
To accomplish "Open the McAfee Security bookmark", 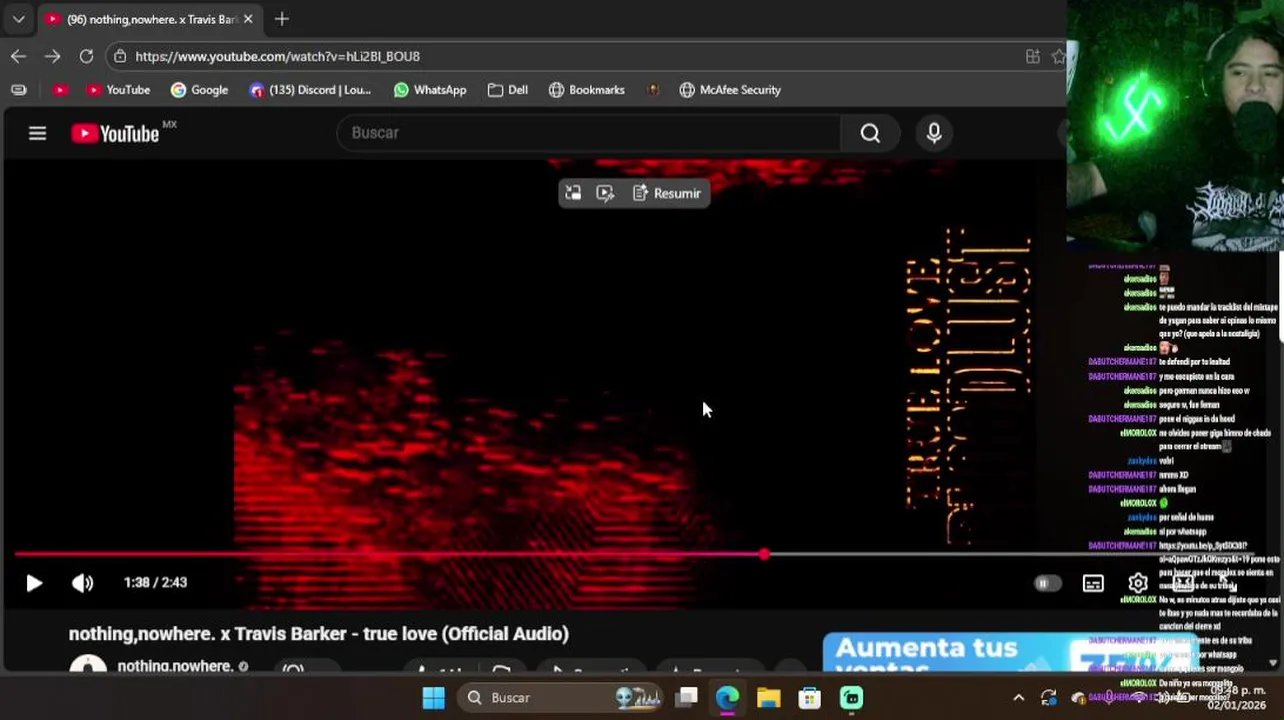I will 730,90.
